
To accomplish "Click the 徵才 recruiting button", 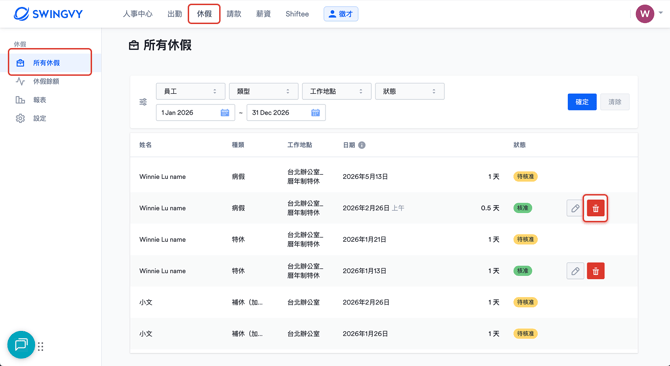I will [341, 14].
